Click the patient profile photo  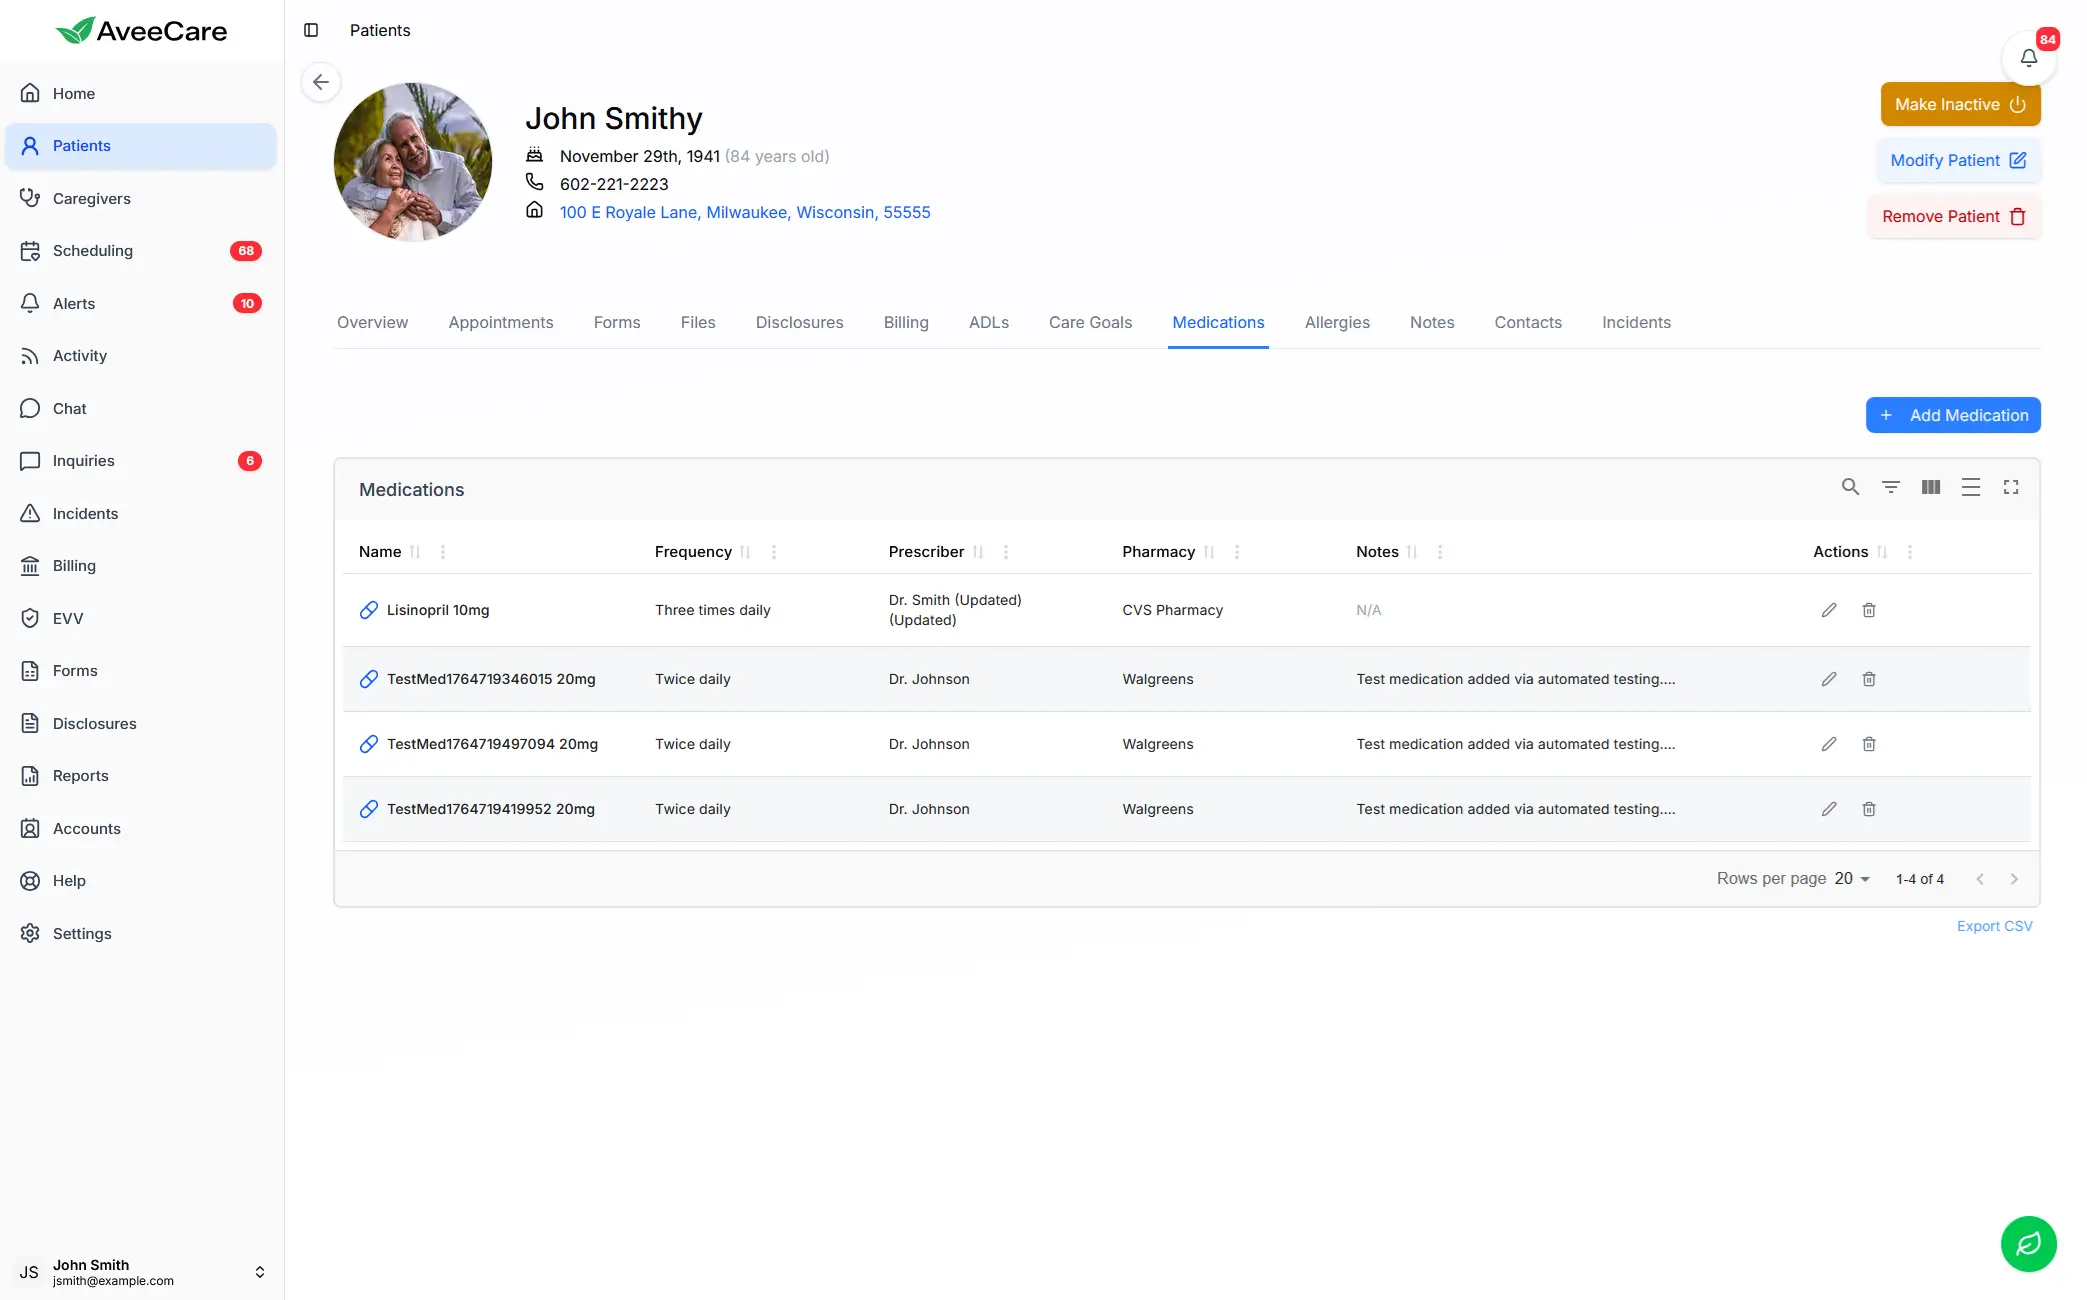[412, 162]
